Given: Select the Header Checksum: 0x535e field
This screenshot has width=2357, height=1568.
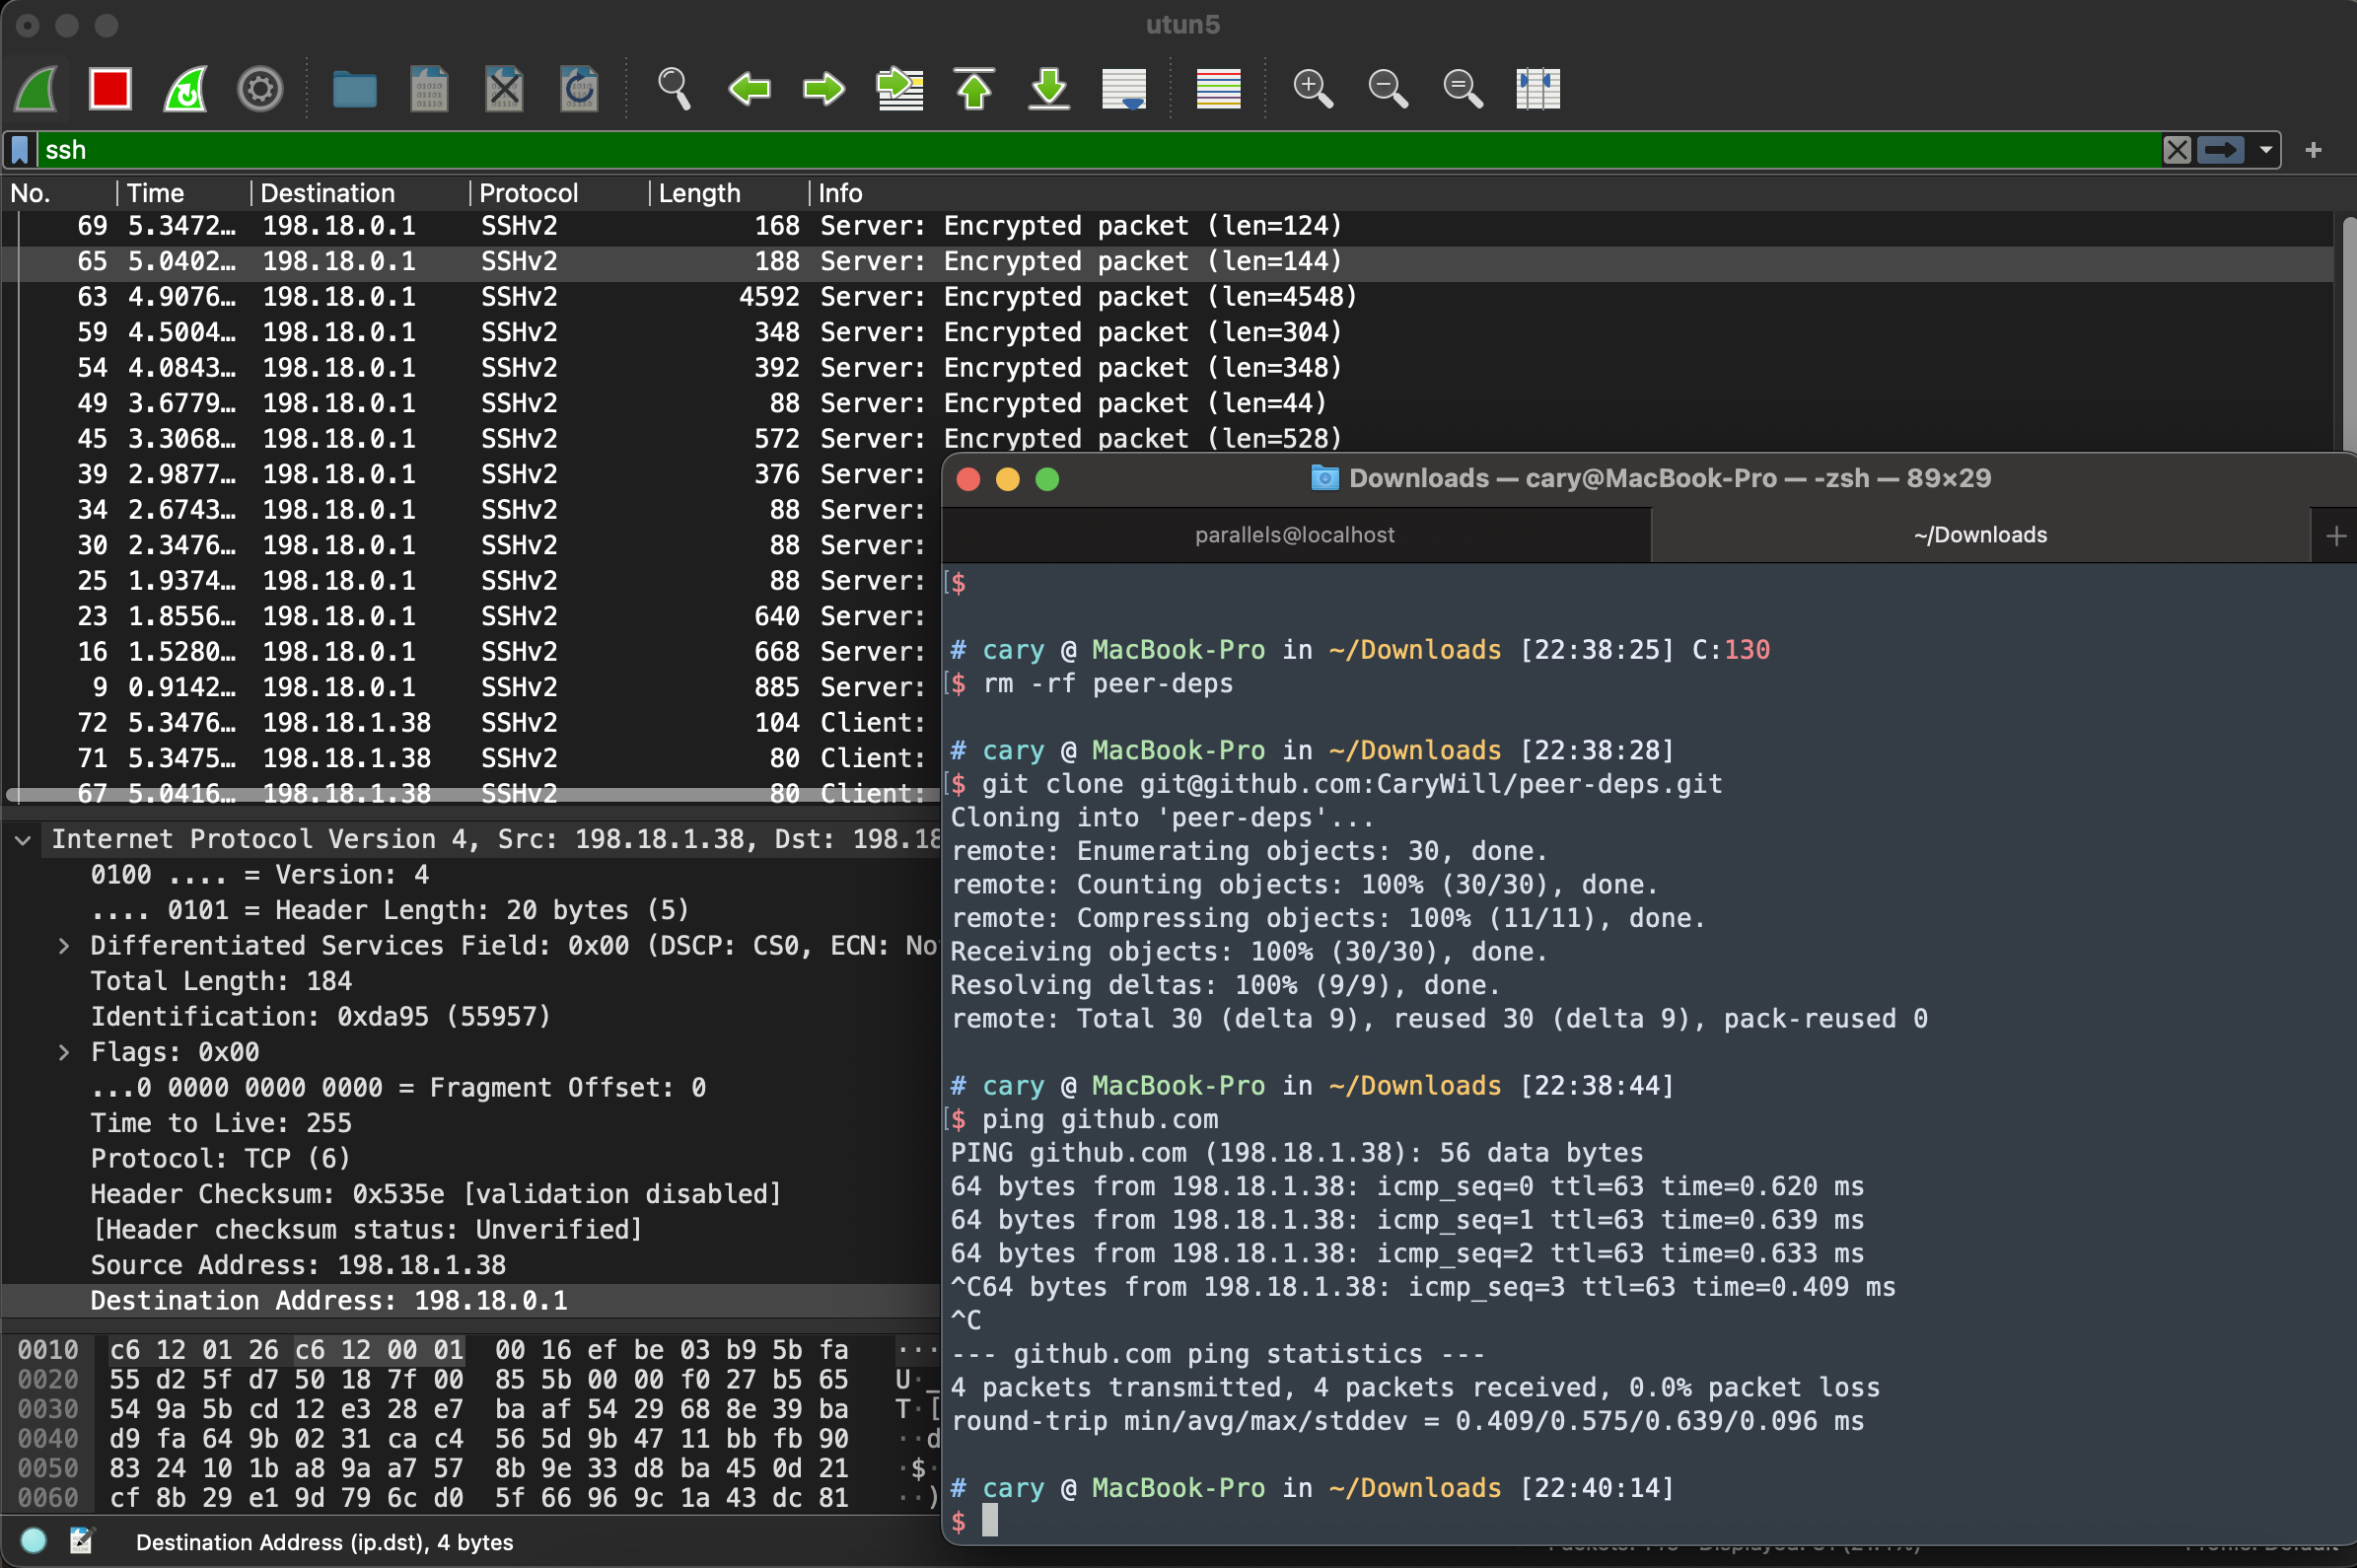Looking at the screenshot, I should tap(435, 1194).
